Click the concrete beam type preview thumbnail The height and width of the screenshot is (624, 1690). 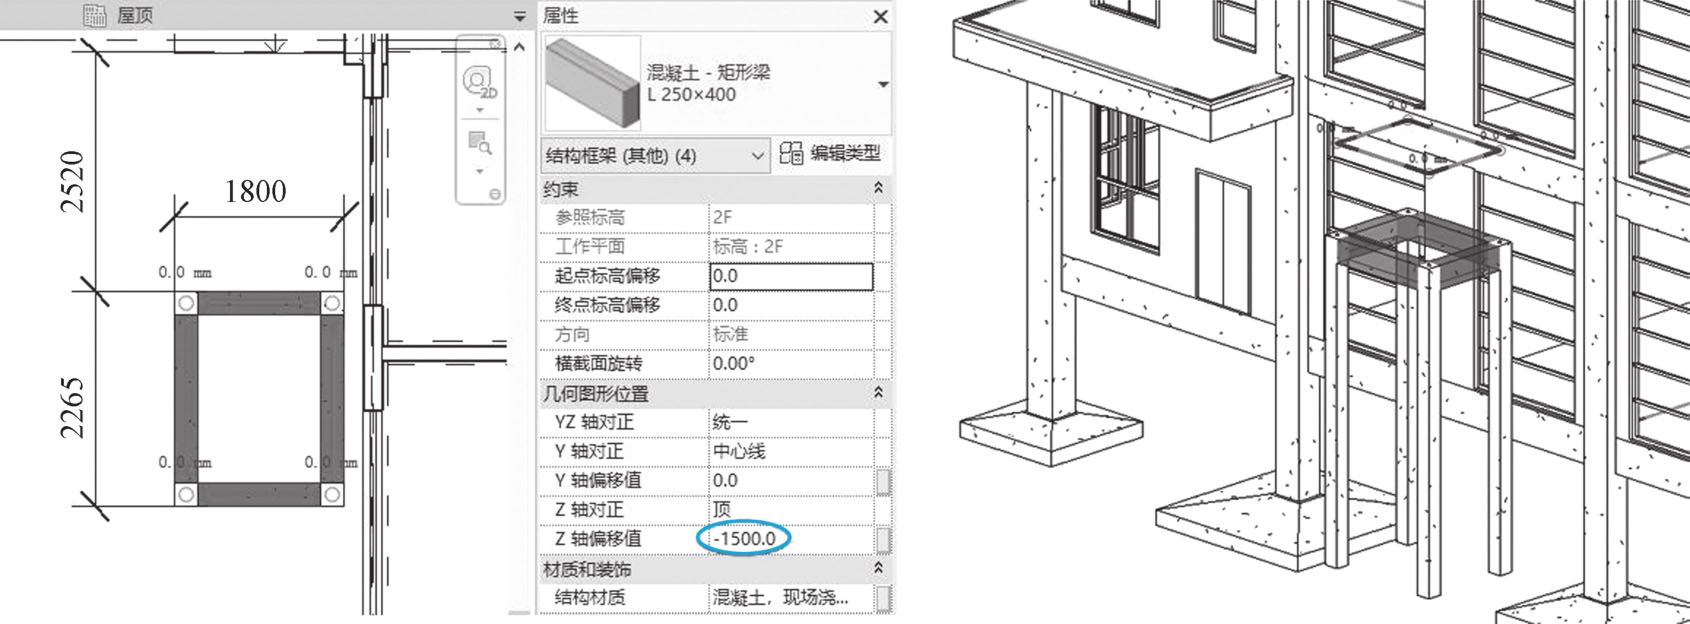click(592, 84)
